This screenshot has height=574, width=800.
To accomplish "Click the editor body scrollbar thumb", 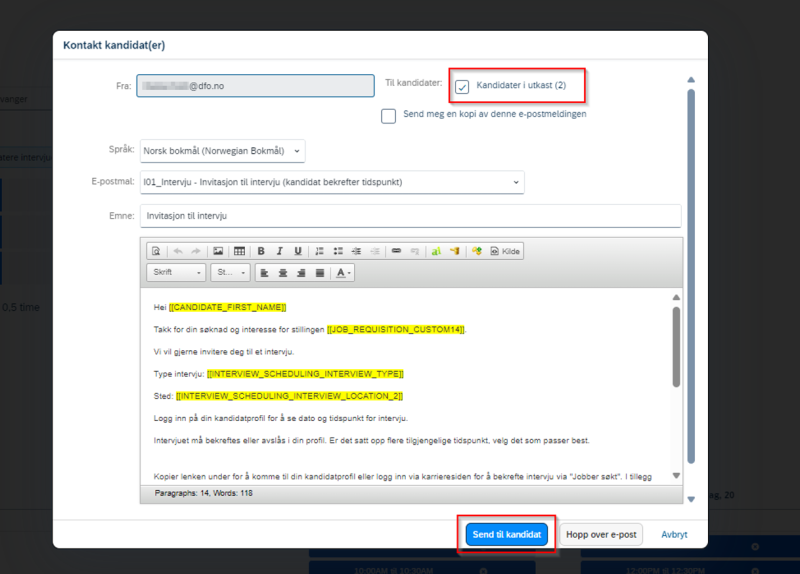I will pyautogui.click(x=676, y=347).
